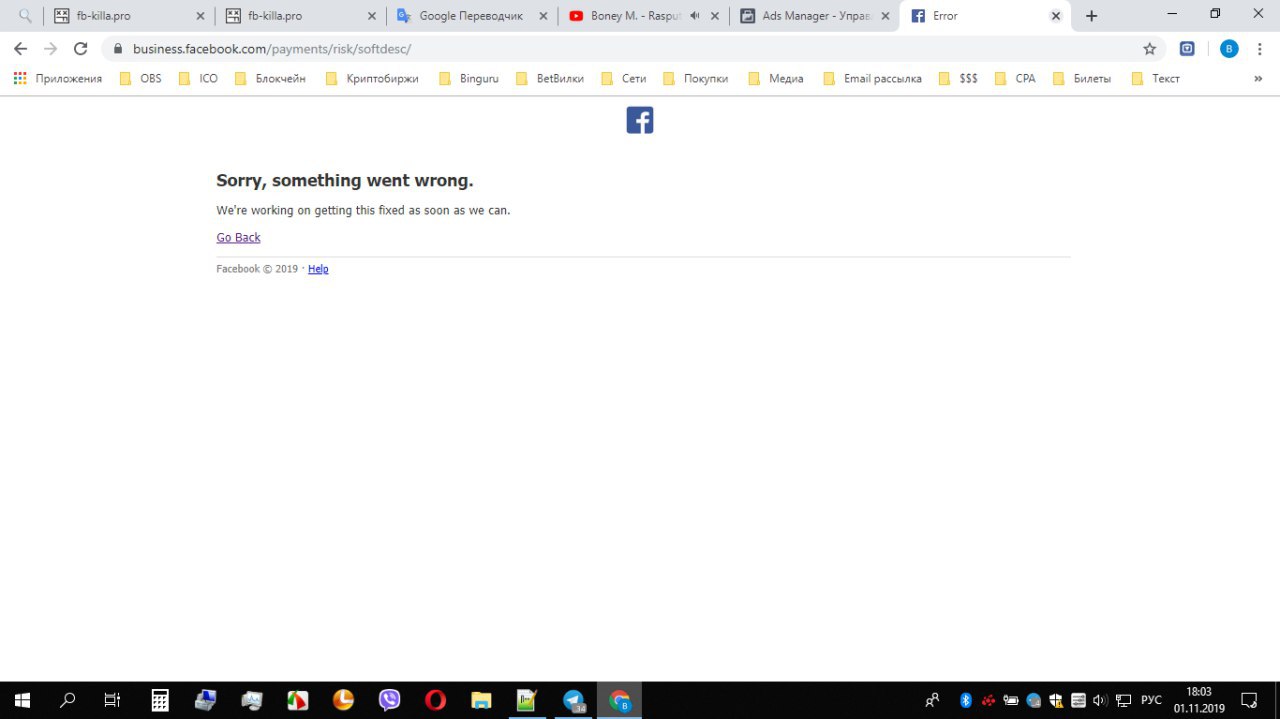Click the browser forward arrow
Image resolution: width=1280 pixels, height=719 pixels.
(51, 49)
